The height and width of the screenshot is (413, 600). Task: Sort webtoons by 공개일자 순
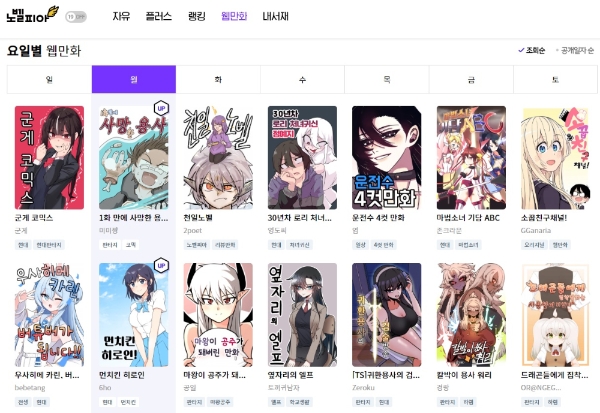point(575,50)
